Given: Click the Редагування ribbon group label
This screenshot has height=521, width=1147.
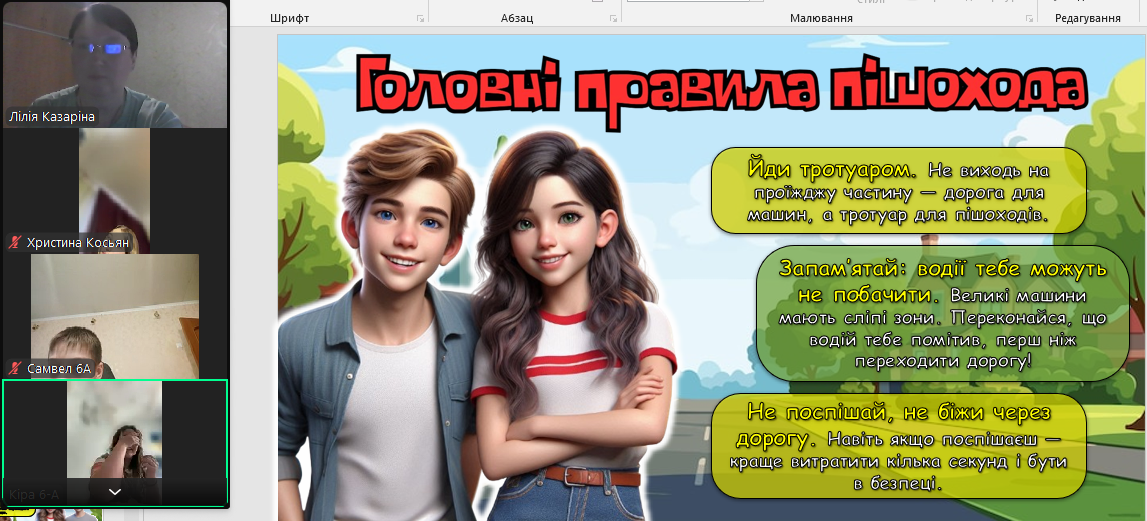Looking at the screenshot, I should click(1088, 18).
